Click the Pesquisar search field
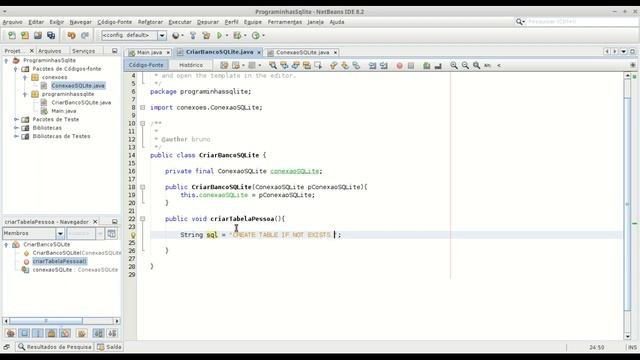The image size is (640, 360). (582, 22)
